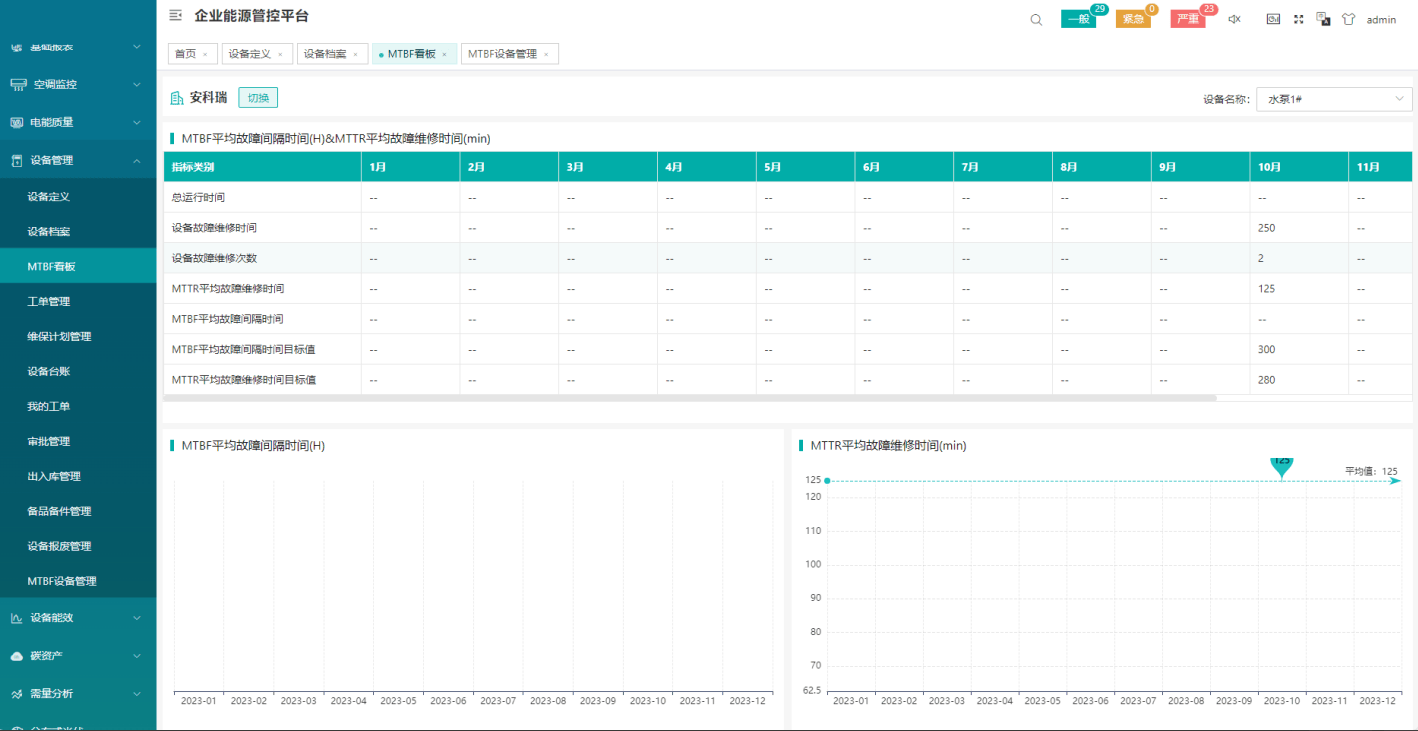Close the 设备档案 tab
This screenshot has height=731, width=1418.
tap(355, 54)
